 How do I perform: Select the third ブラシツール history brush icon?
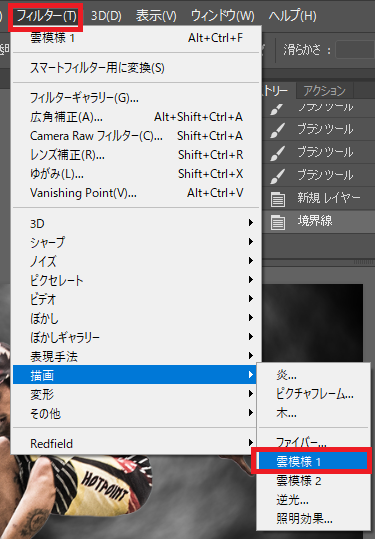coord(277,153)
